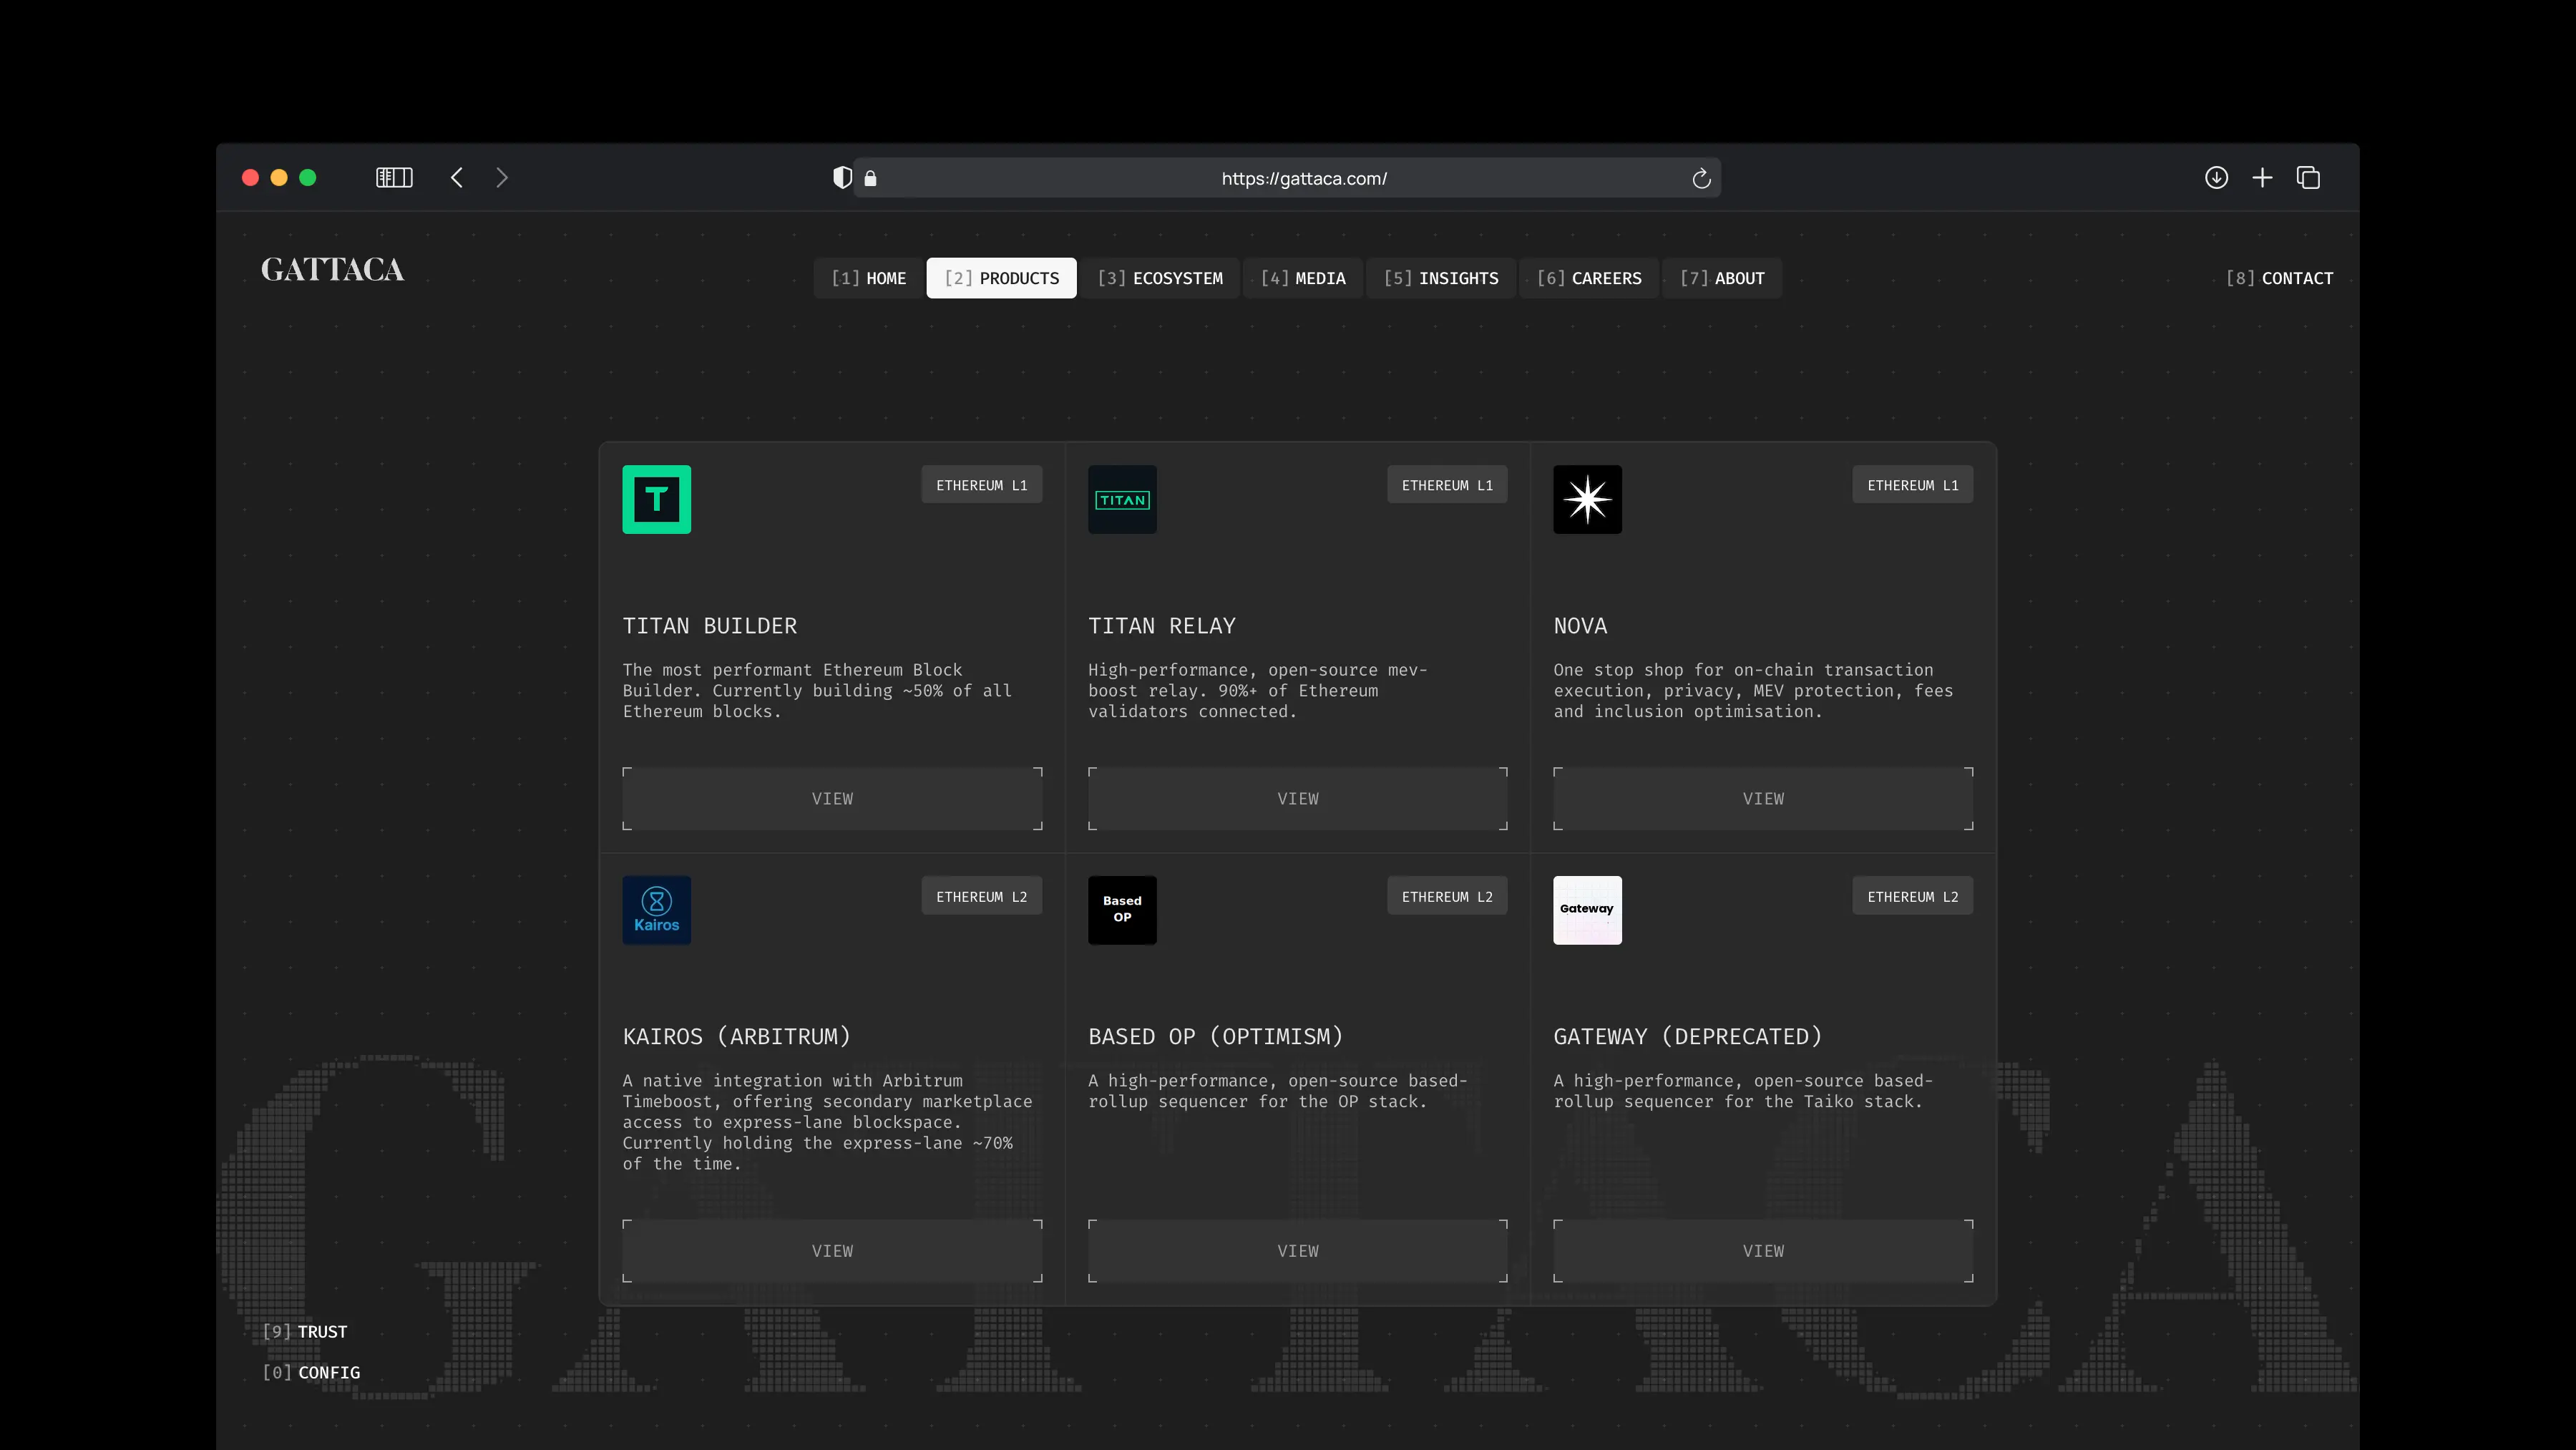
Task: Click the Kairos hourglass logo
Action: coord(656,910)
